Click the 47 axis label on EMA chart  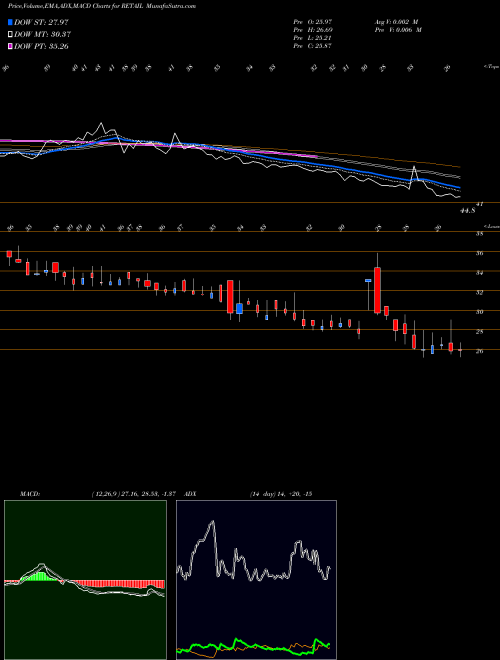tap(480, 204)
